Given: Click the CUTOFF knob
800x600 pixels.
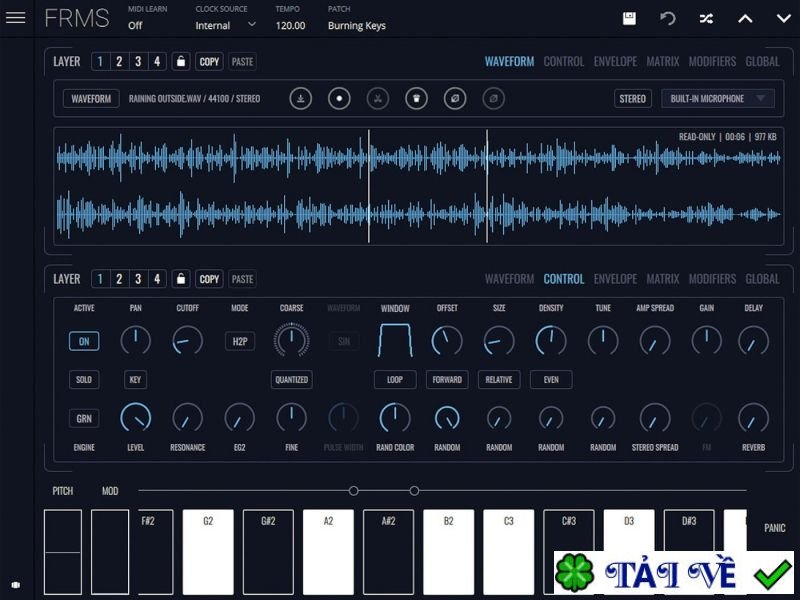Looking at the screenshot, I should coord(187,341).
